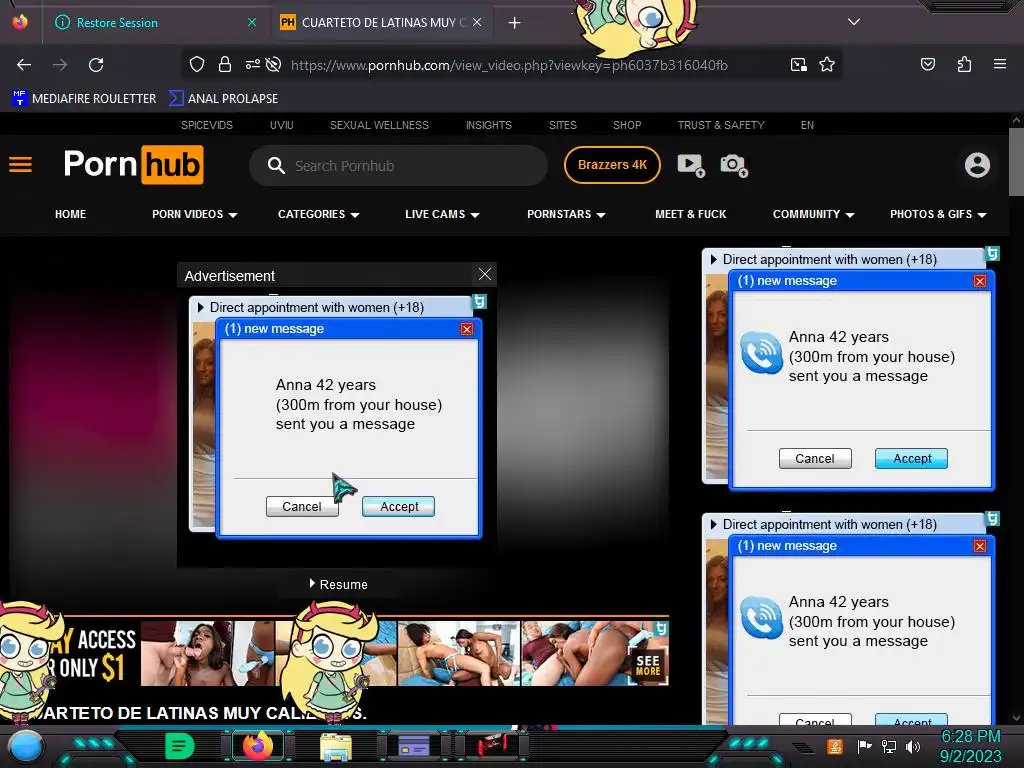Image resolution: width=1024 pixels, height=768 pixels.
Task: Click the MEDIAFIRE ROULETTER bookmark
Action: (x=84, y=99)
